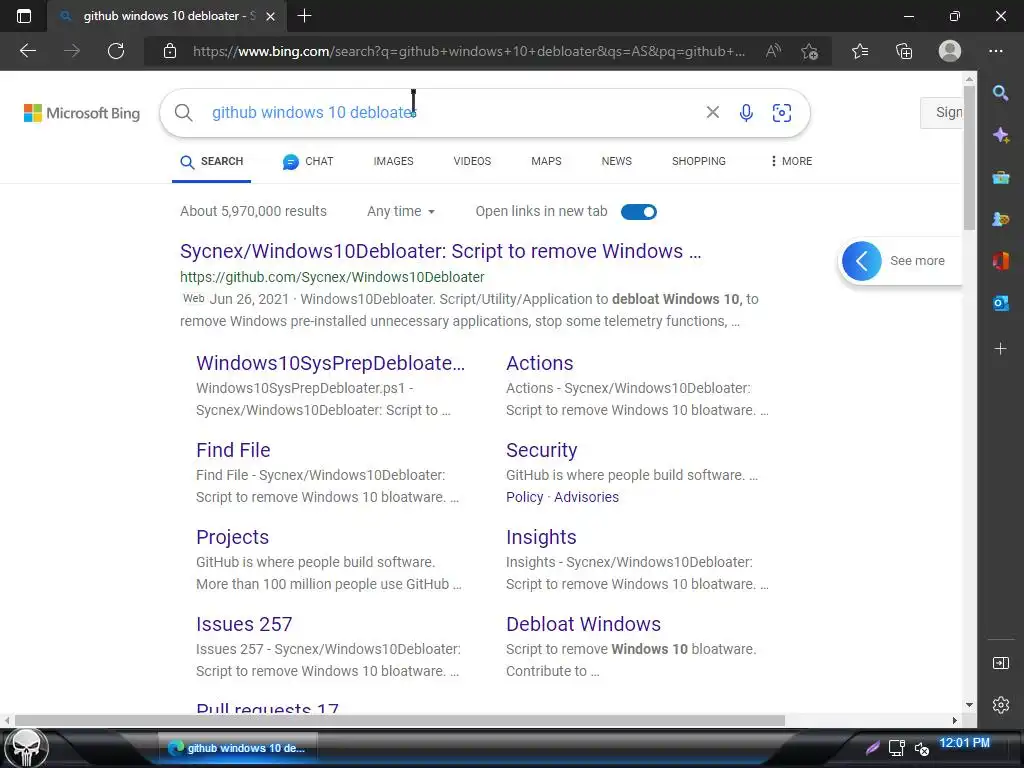The image size is (1024, 768).
Task: Add this page to favorites star icon
Action: (x=810, y=51)
